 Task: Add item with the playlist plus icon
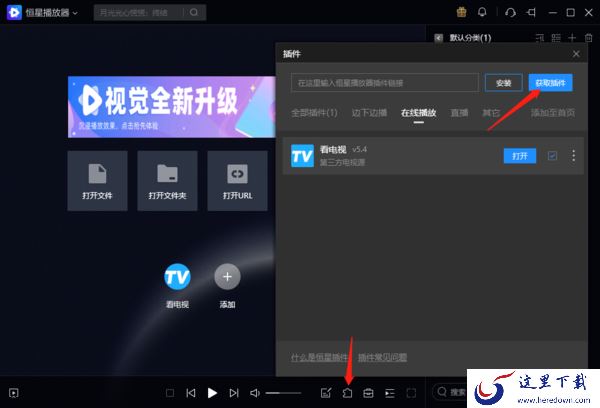click(x=572, y=38)
